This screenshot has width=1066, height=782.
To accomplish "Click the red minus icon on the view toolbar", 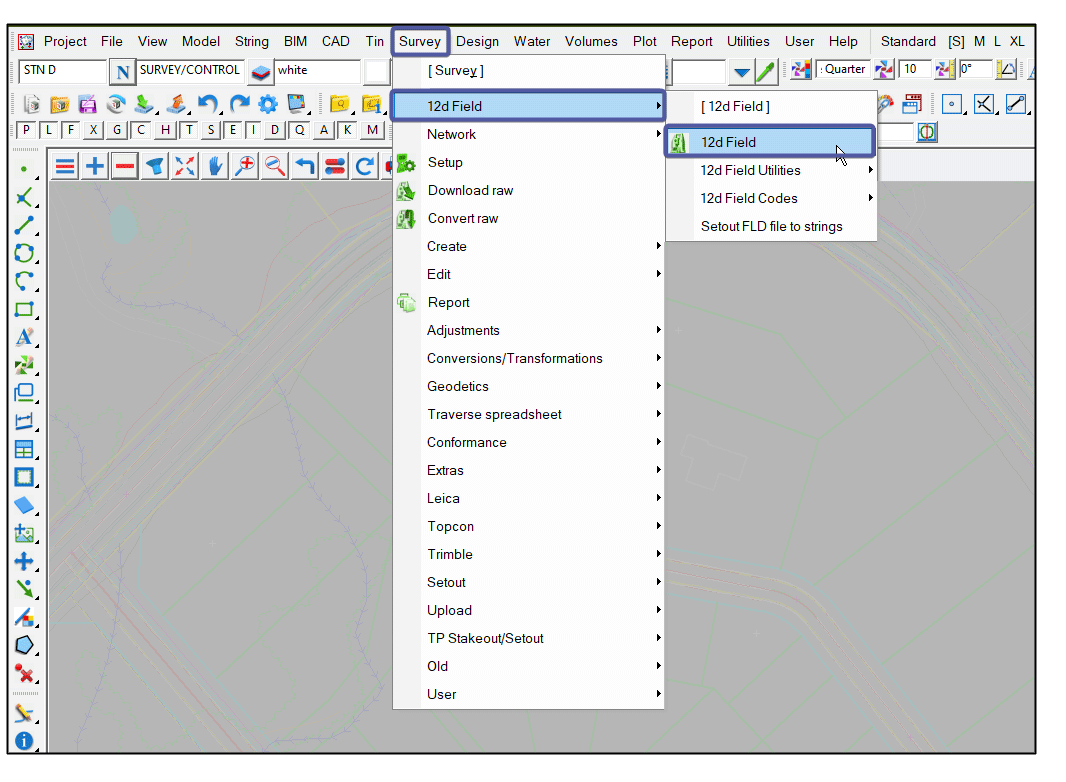I will (125, 166).
